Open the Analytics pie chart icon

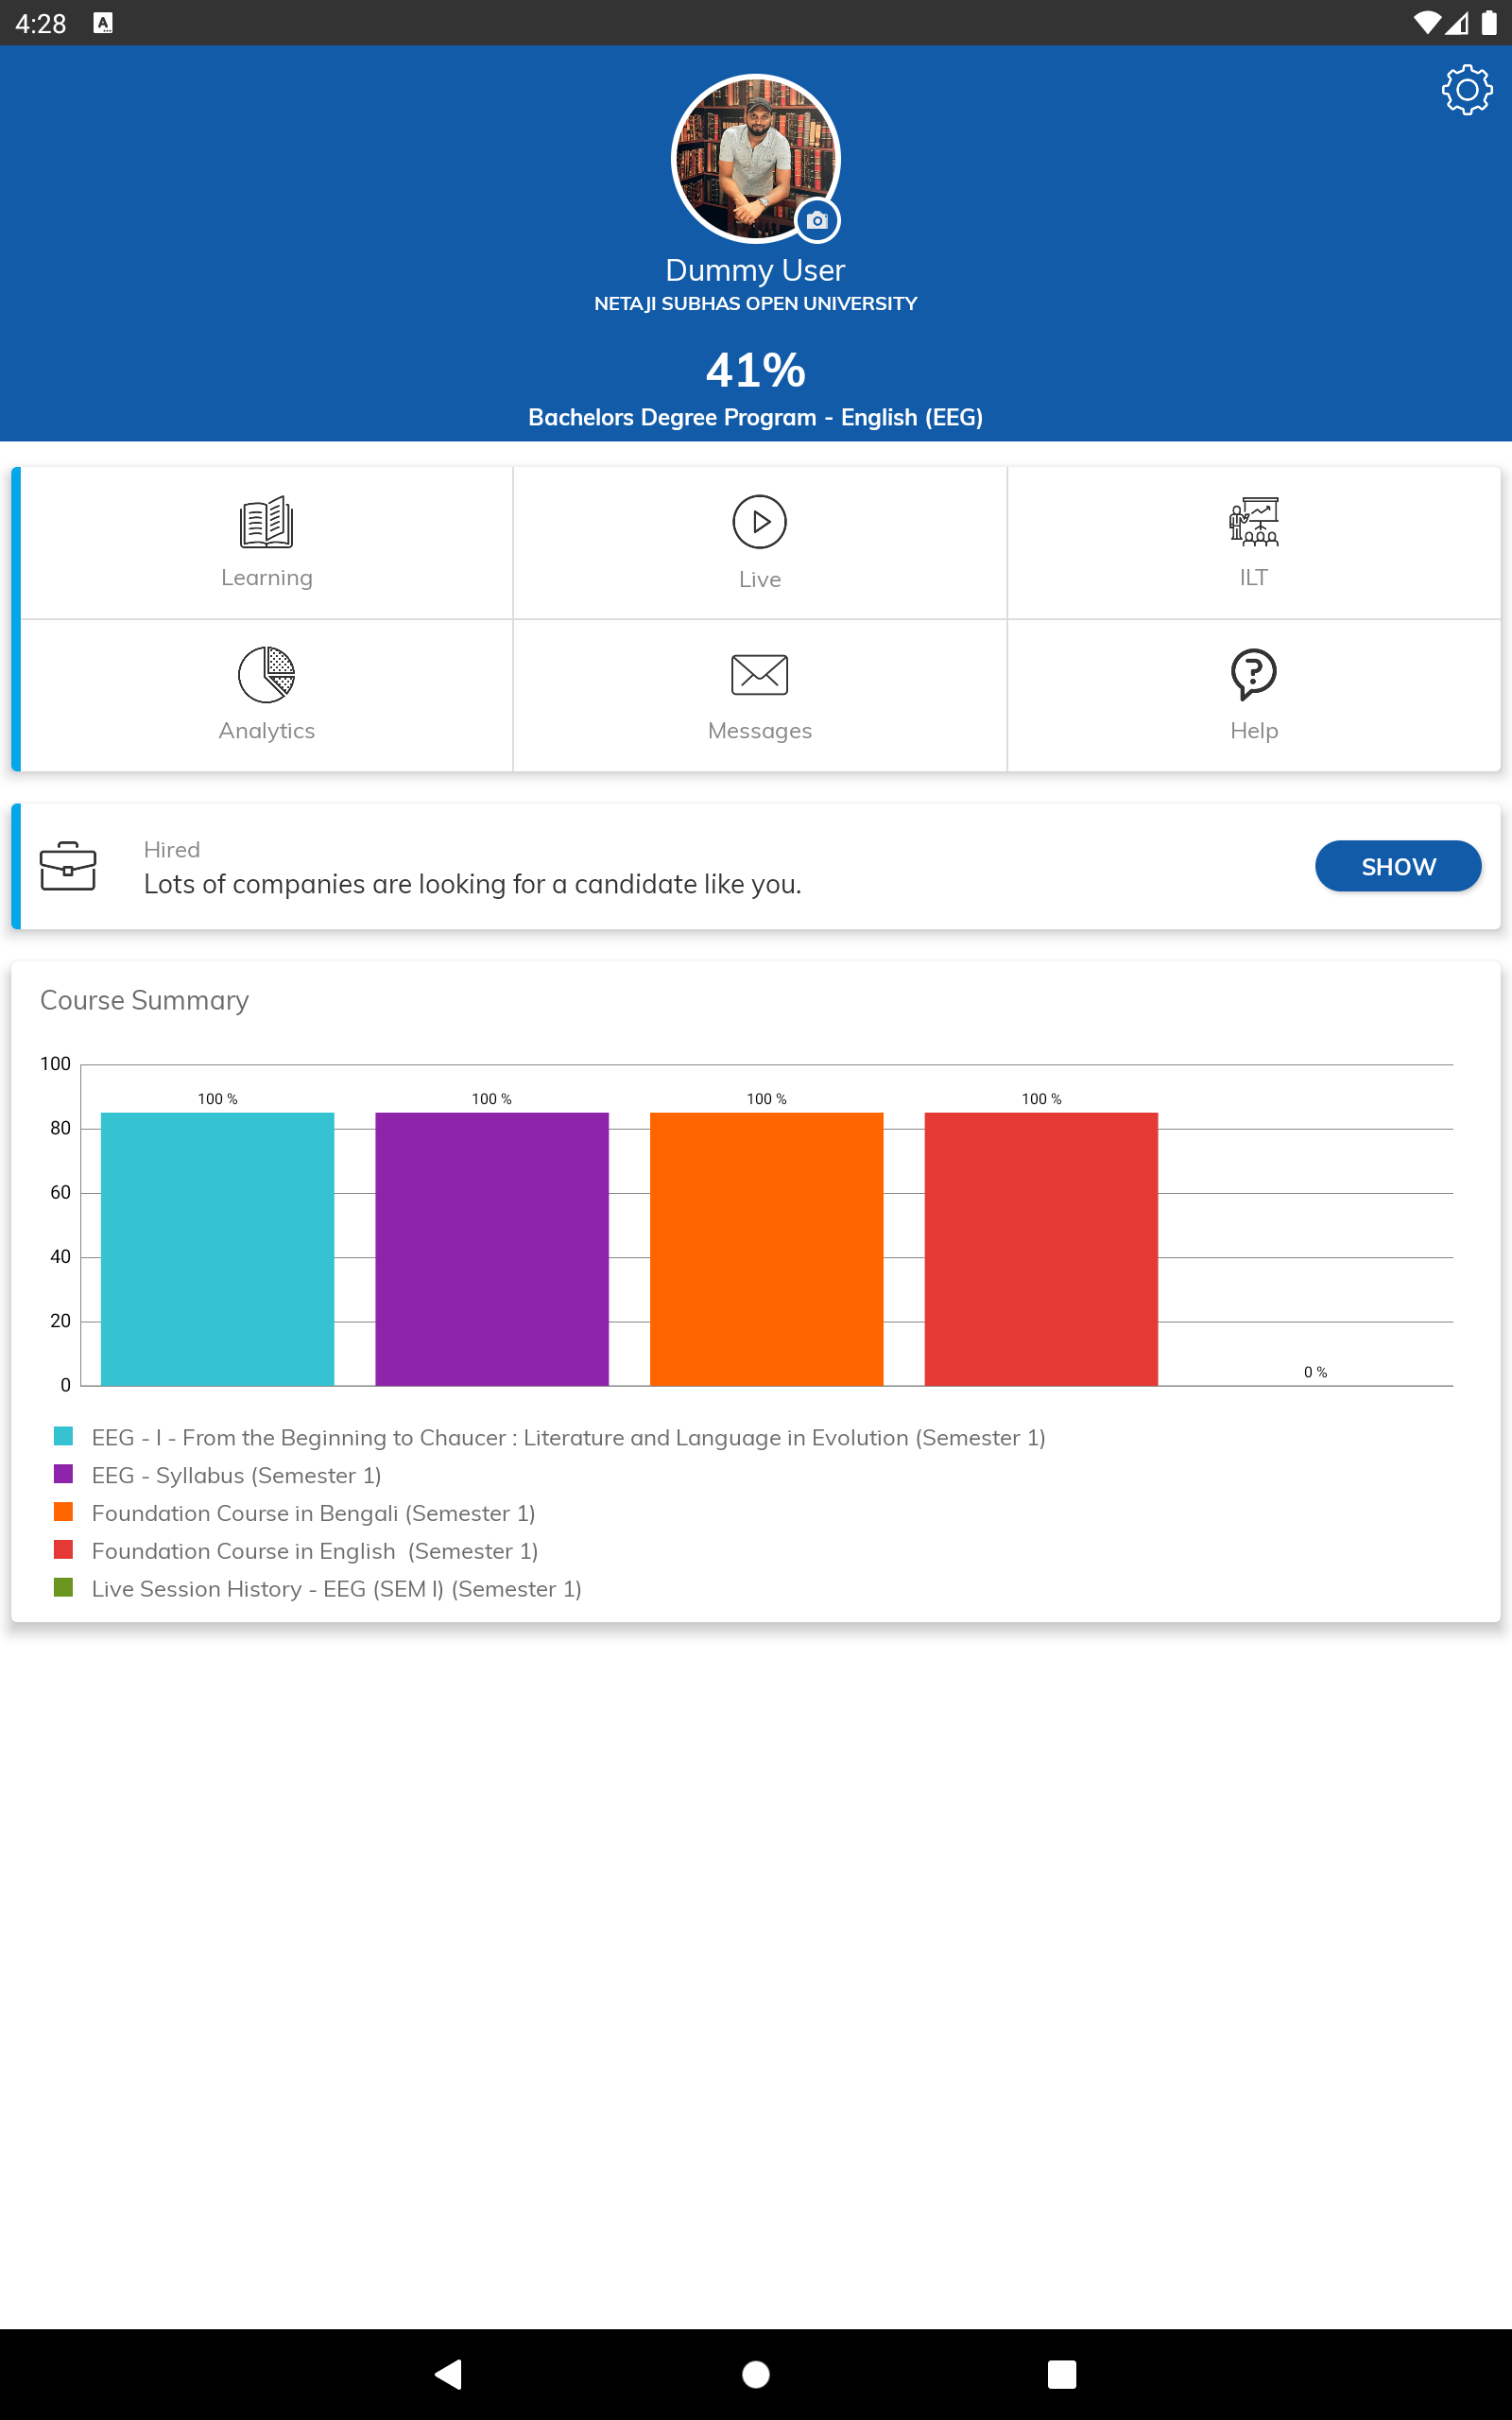266,675
